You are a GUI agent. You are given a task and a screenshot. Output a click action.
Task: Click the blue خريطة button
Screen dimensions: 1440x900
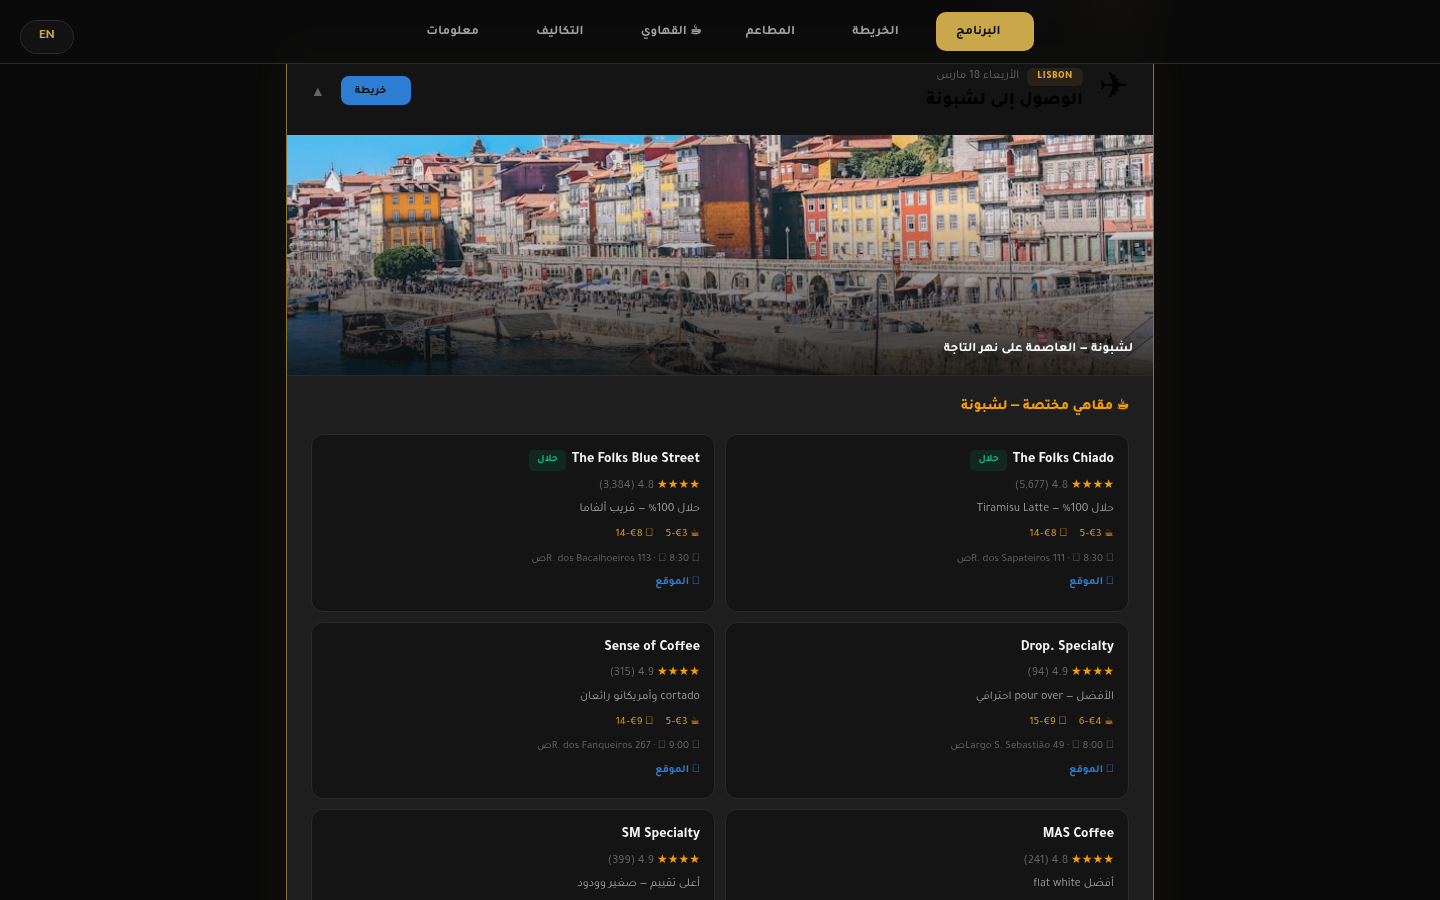pyautogui.click(x=376, y=90)
